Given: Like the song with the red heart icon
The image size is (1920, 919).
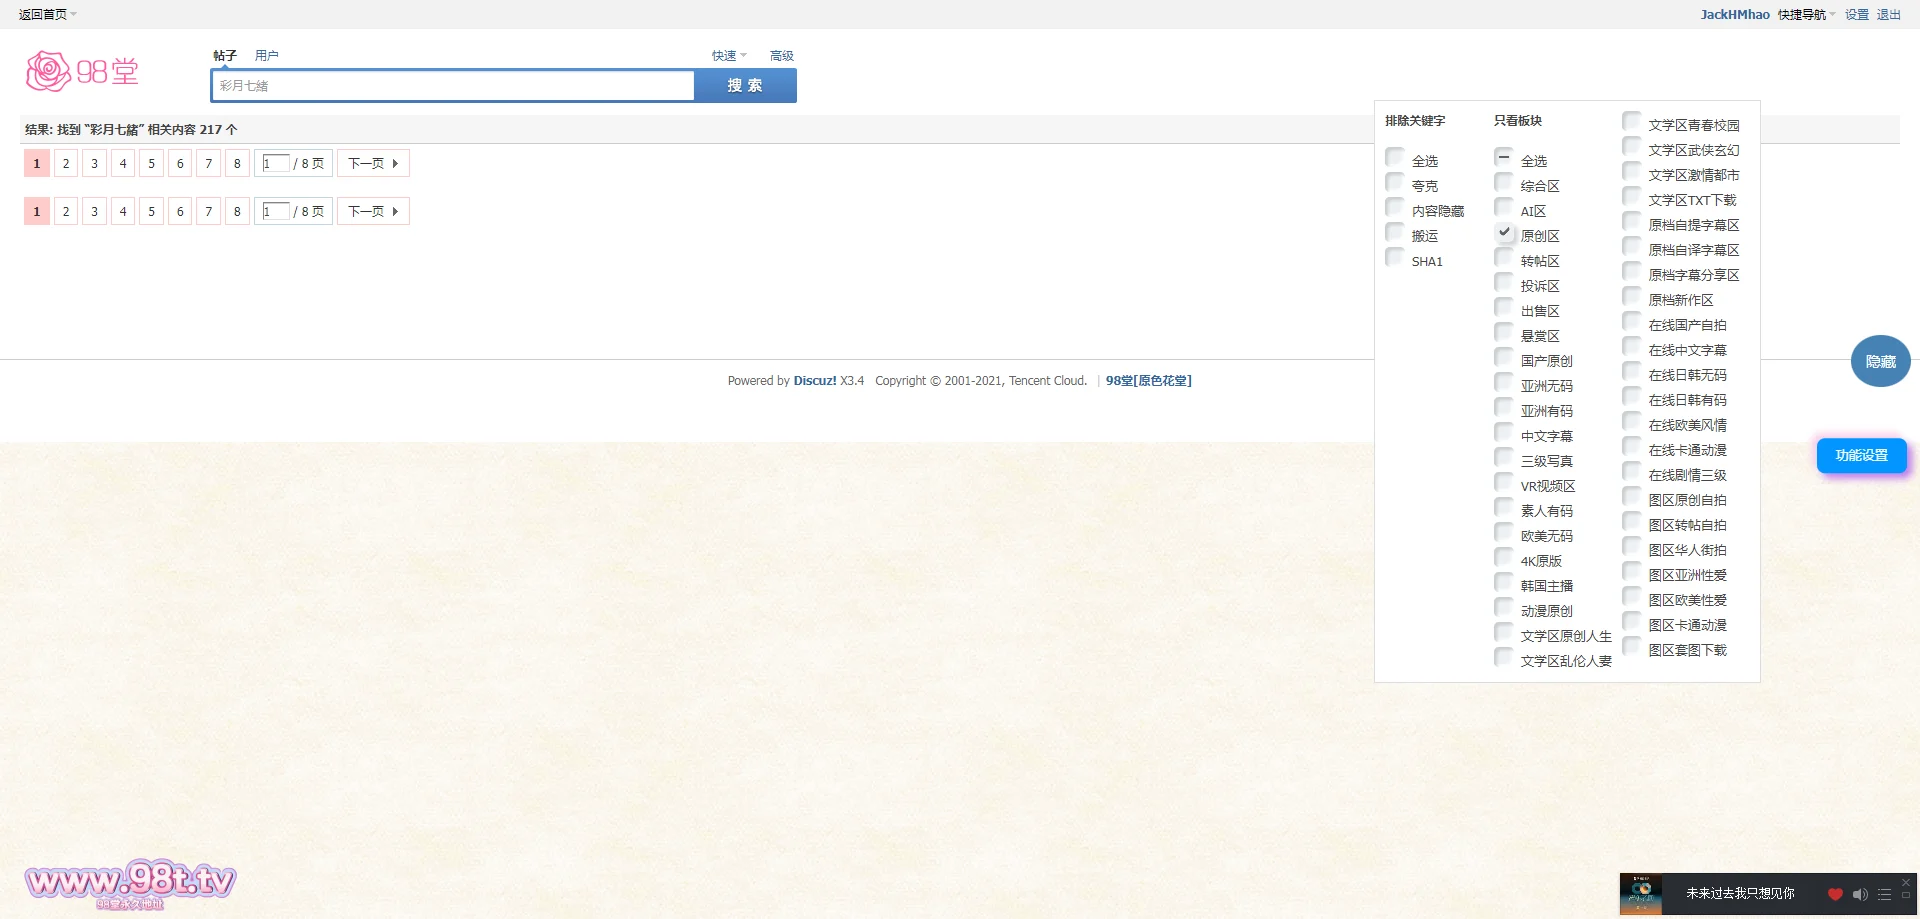Looking at the screenshot, I should click(x=1835, y=894).
